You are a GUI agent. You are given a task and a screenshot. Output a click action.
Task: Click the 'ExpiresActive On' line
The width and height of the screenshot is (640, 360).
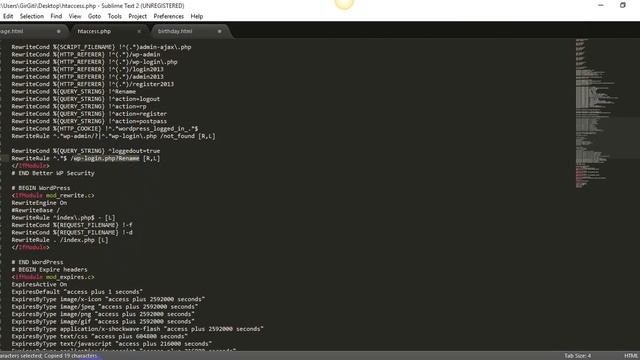pyautogui.click(x=39, y=284)
